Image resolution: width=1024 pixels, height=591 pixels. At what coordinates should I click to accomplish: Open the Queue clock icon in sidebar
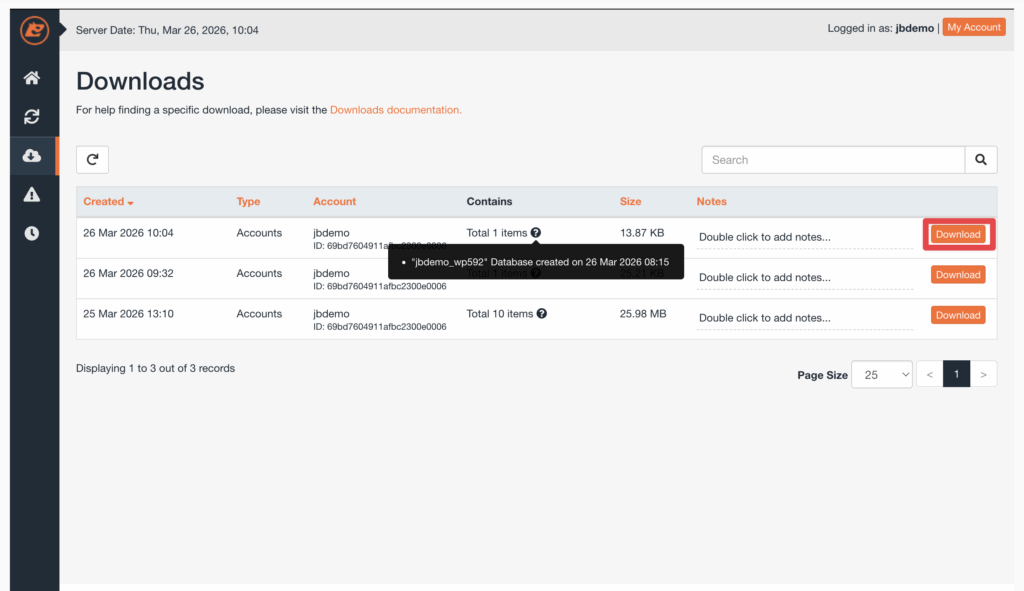pos(32,233)
